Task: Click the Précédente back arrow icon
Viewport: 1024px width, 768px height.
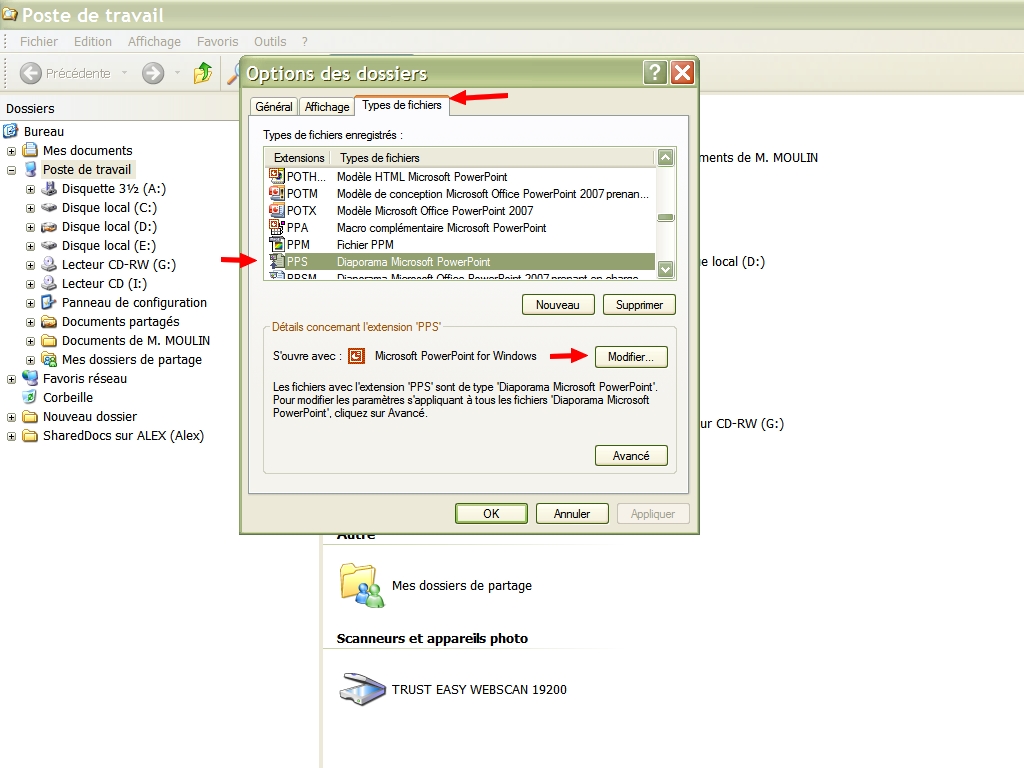Action: coord(31,73)
